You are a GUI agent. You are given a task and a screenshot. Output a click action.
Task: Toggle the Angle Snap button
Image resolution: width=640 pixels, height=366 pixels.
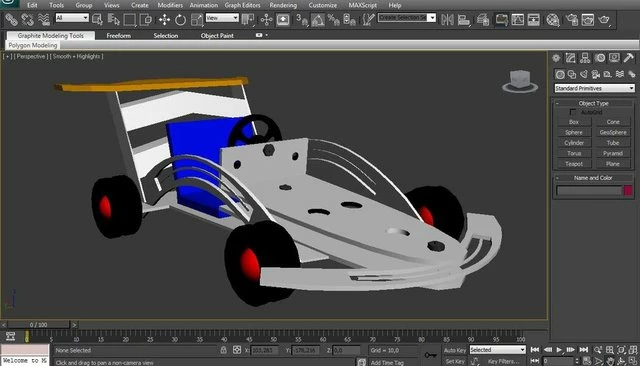point(318,19)
